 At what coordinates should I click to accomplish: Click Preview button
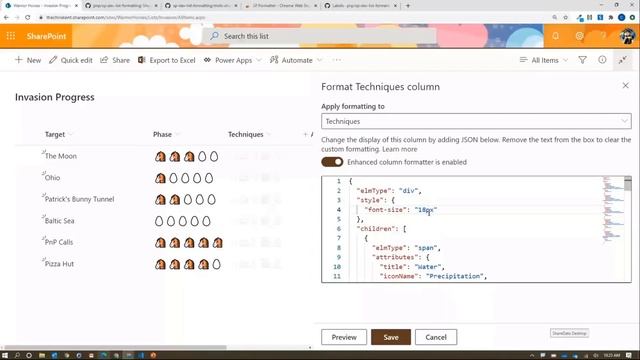344,337
